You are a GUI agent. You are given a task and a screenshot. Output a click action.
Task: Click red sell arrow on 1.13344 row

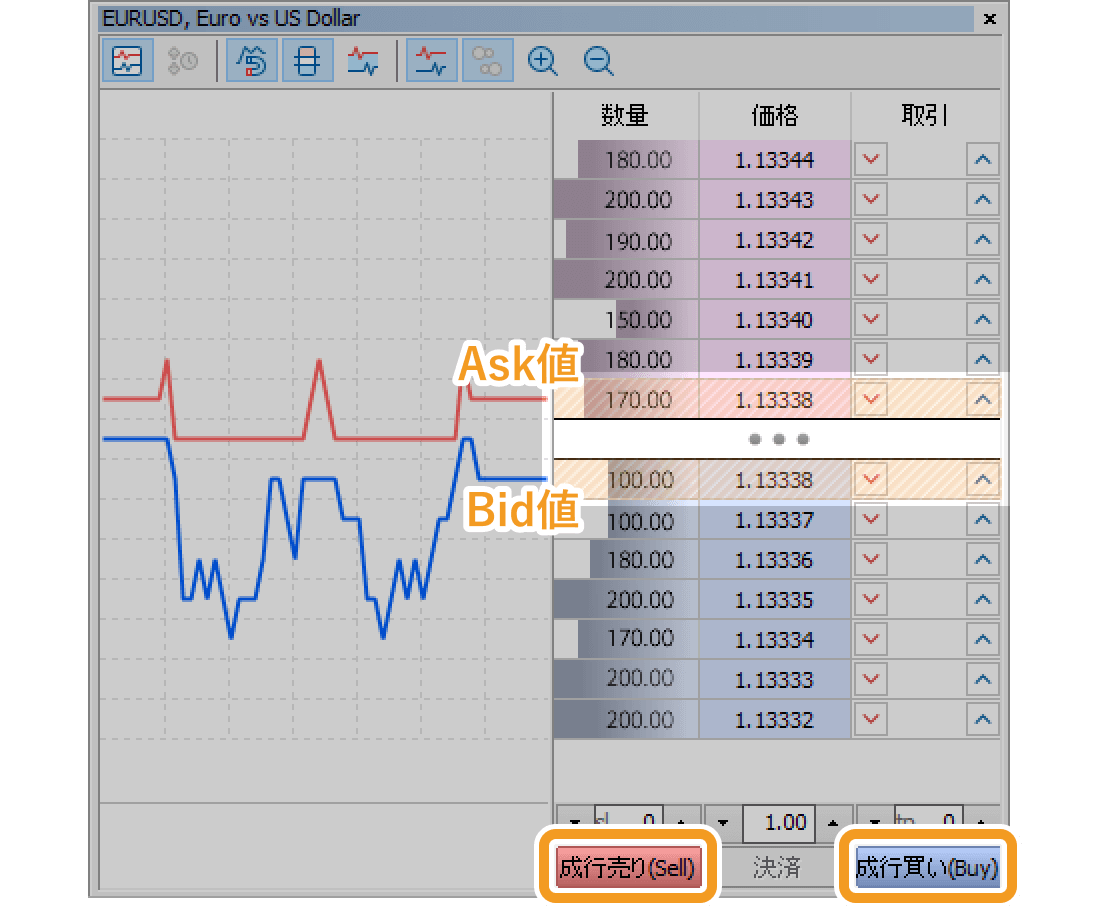(871, 160)
